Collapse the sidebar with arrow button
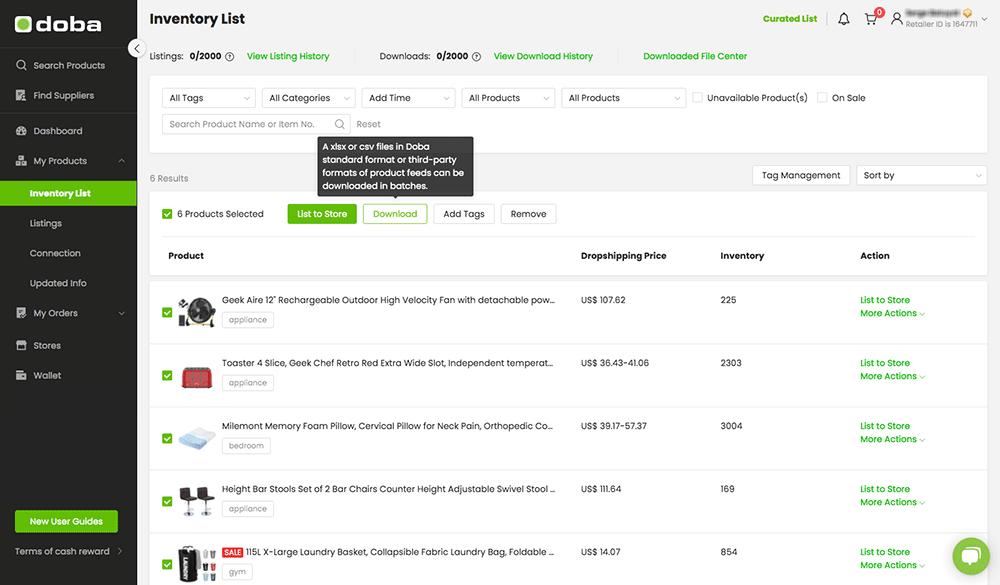The height and width of the screenshot is (585, 1000). click(138, 48)
